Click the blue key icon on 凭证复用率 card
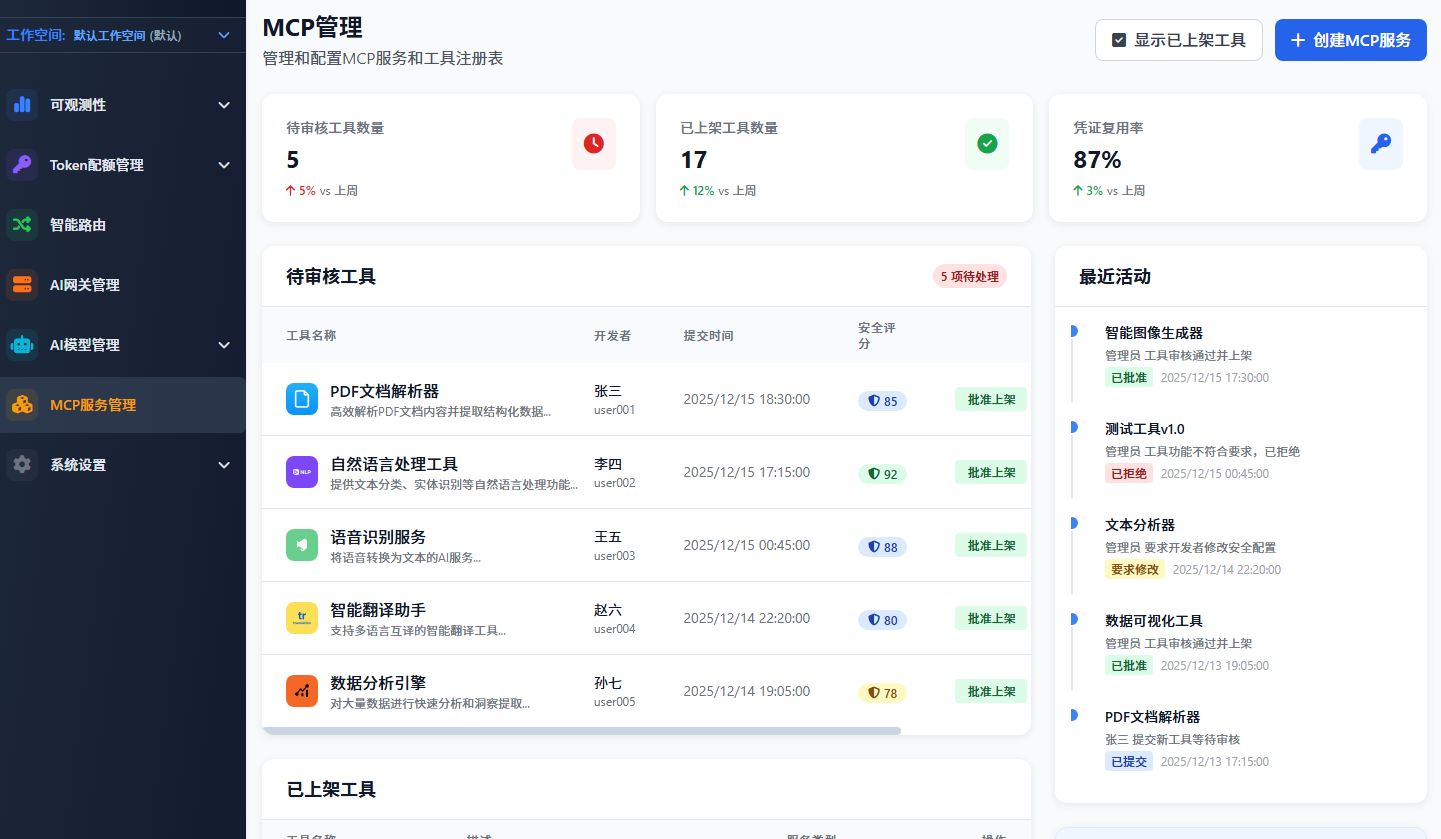Image resolution: width=1441 pixels, height=839 pixels. tap(1380, 144)
